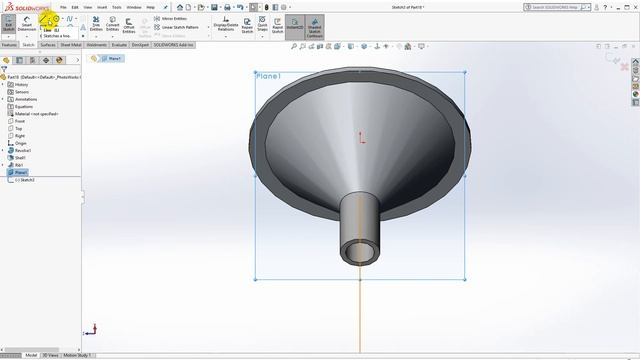
Task: Open the PropertyManager tab
Action: click(19, 60)
